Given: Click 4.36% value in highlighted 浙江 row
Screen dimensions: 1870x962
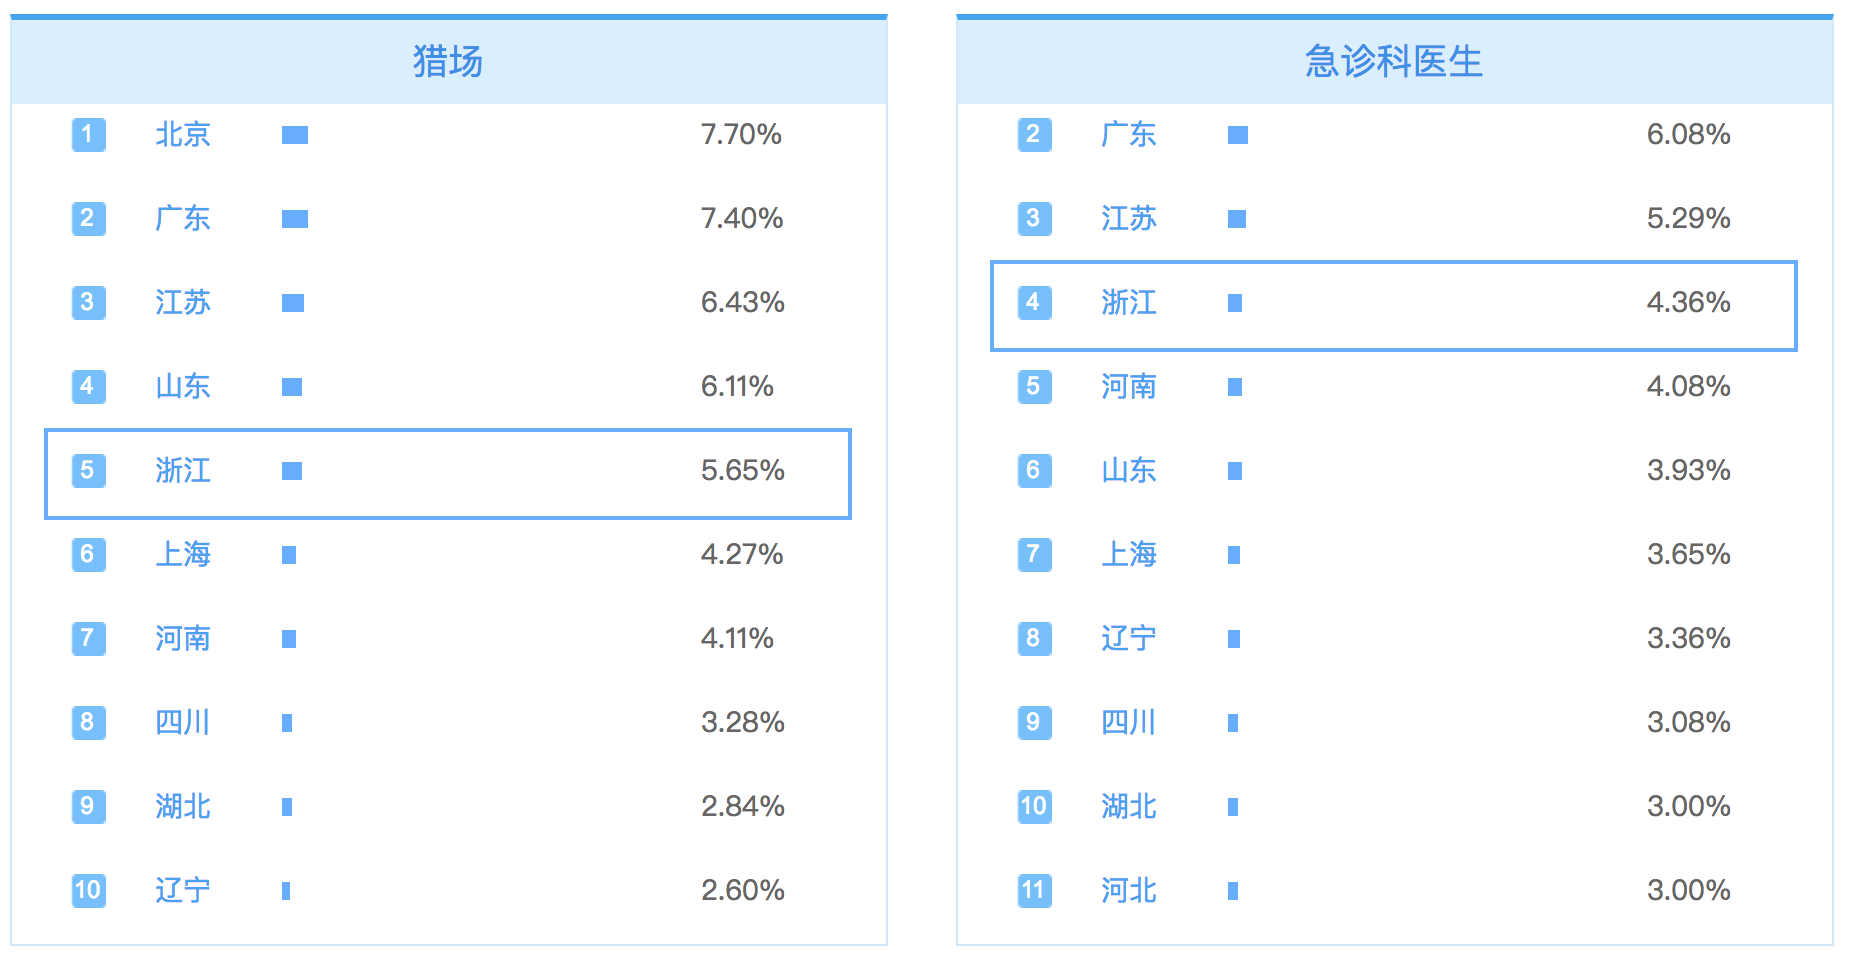Looking at the screenshot, I should tap(1688, 302).
